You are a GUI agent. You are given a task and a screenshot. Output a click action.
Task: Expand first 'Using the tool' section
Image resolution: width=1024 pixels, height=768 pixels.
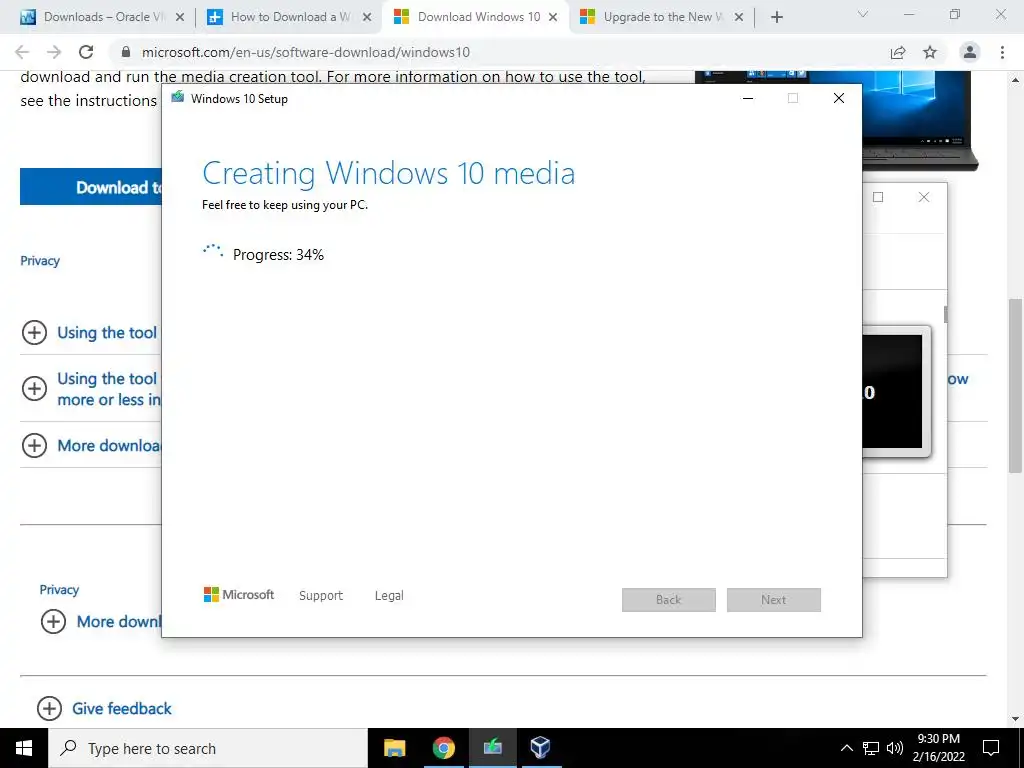pyautogui.click(x=35, y=332)
